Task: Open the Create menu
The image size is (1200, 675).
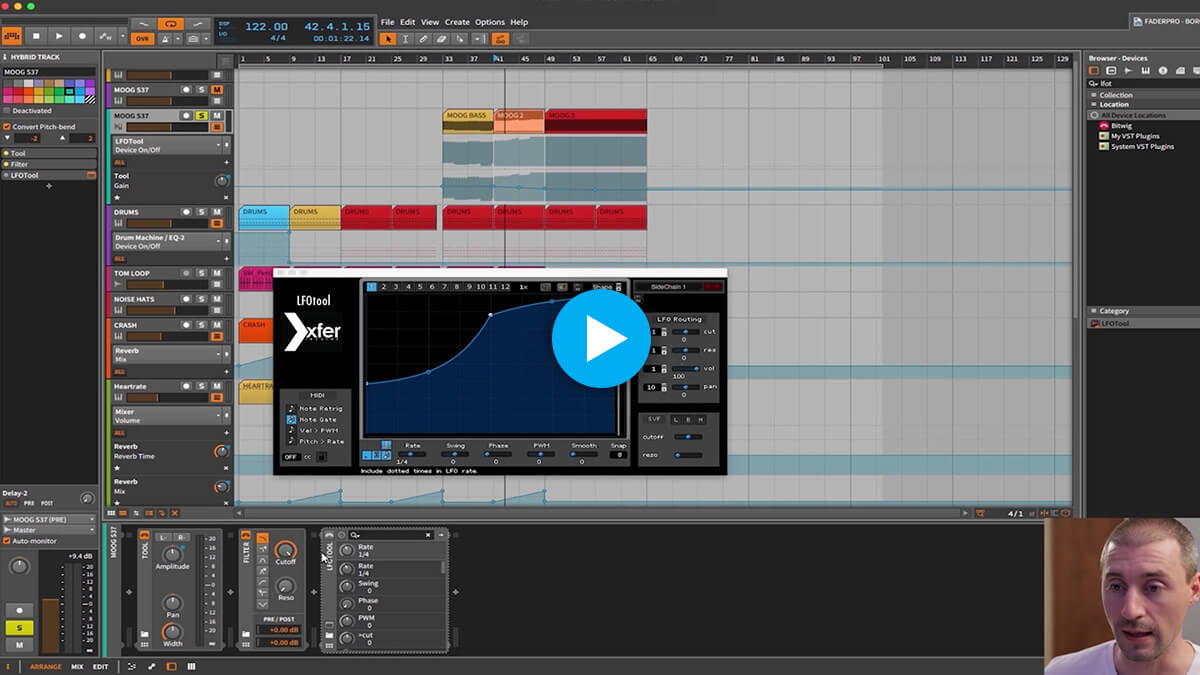Action: 457,22
